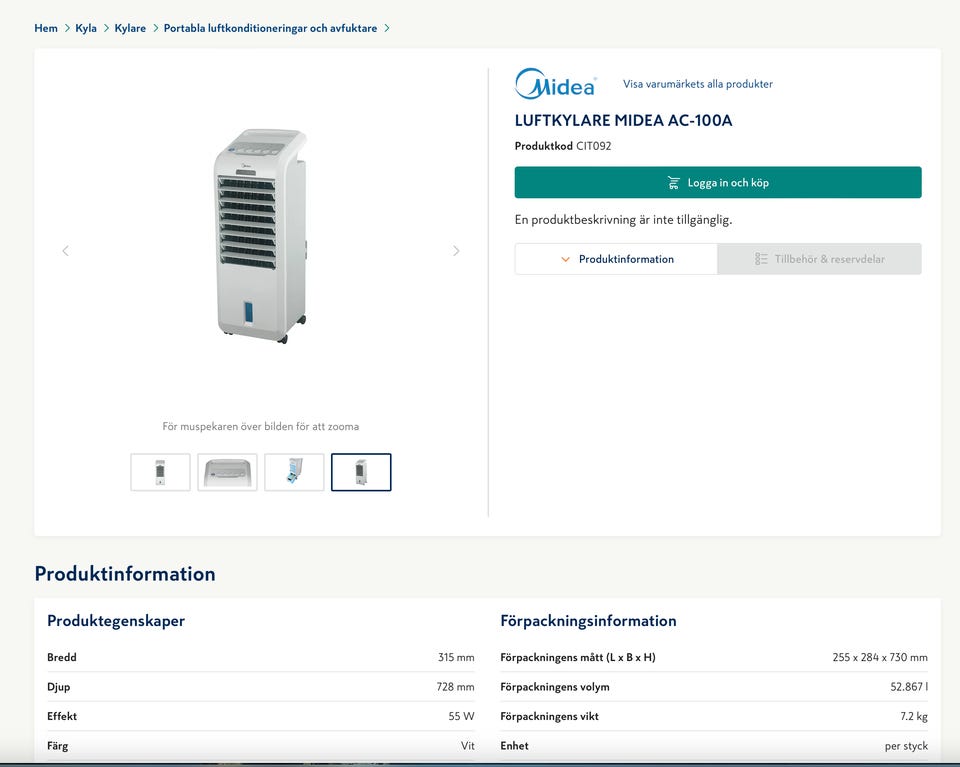
Task: Click the package weight value 7.2 kg
Action: pyautogui.click(x=914, y=716)
